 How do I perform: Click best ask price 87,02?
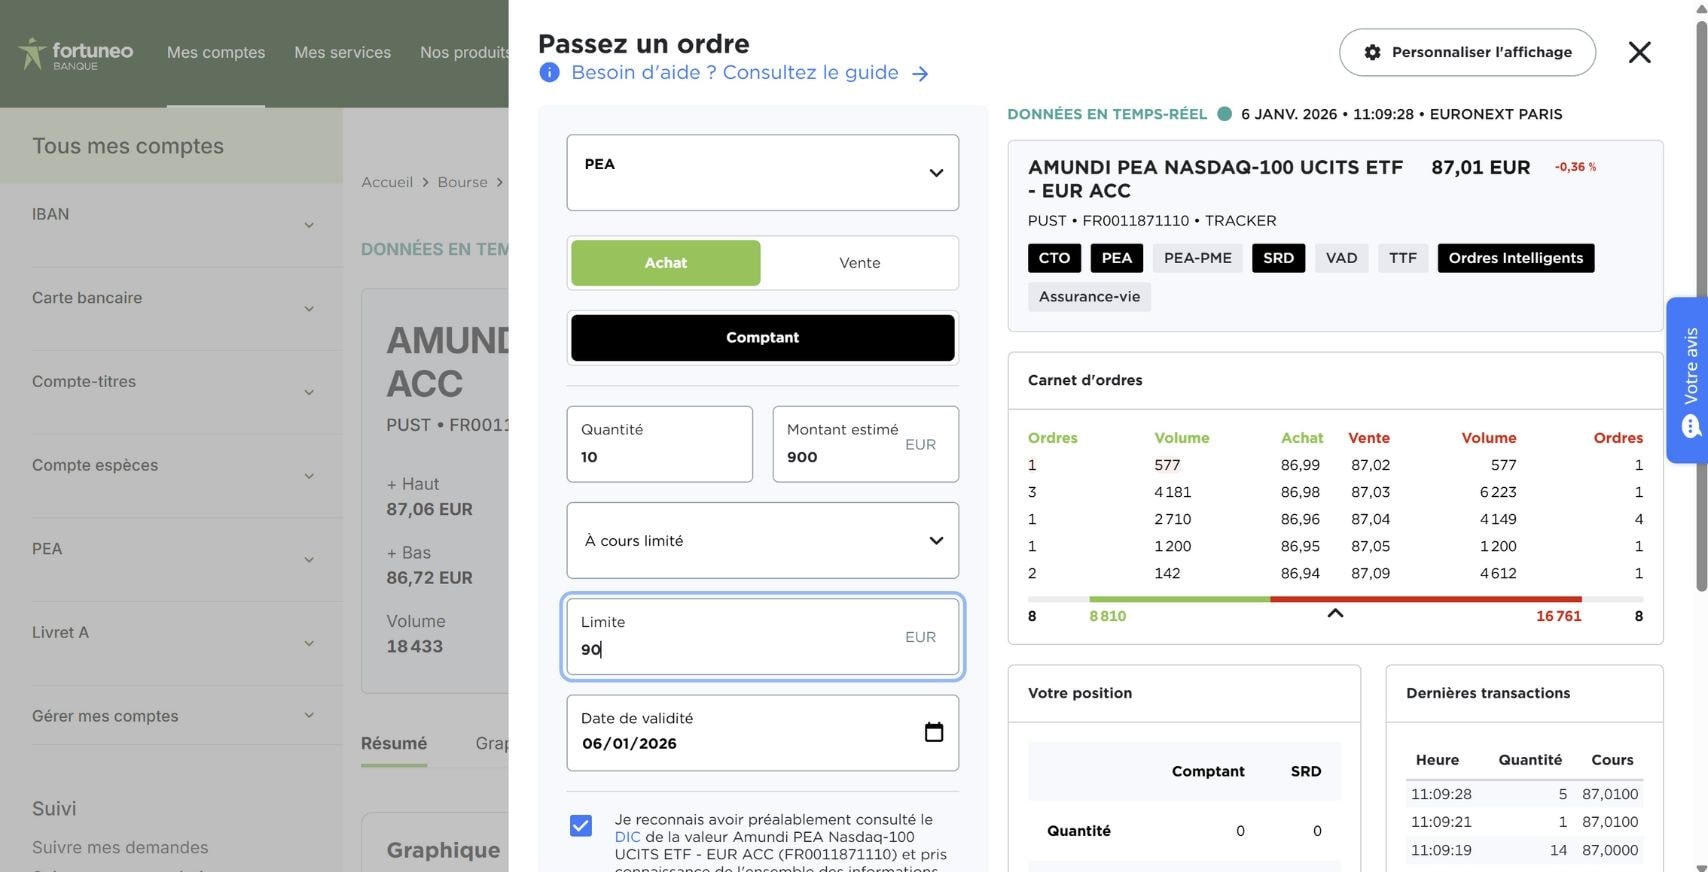point(1370,465)
